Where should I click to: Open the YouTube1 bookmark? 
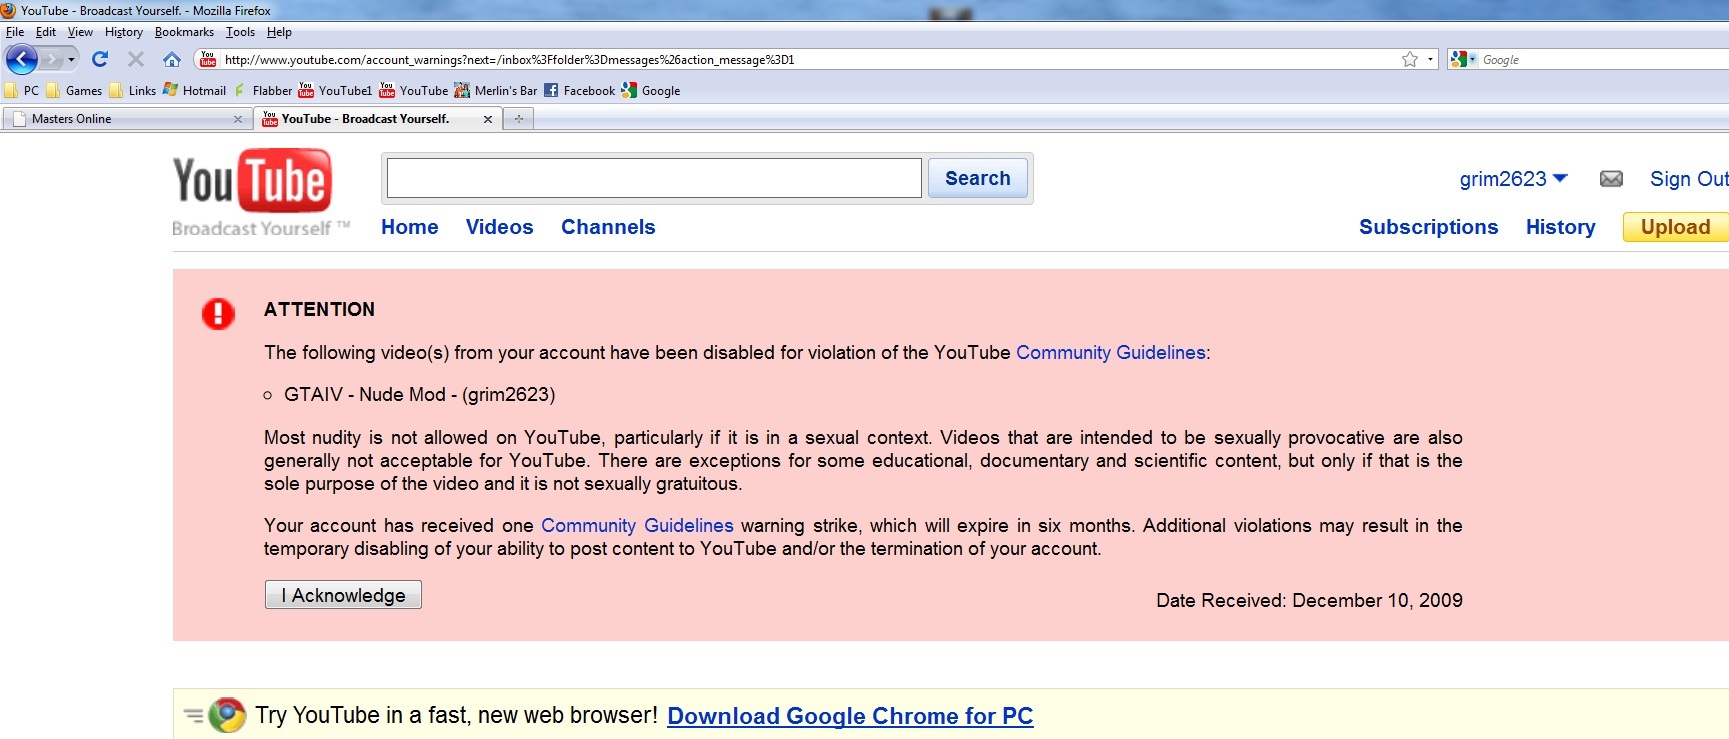pyautogui.click(x=335, y=90)
